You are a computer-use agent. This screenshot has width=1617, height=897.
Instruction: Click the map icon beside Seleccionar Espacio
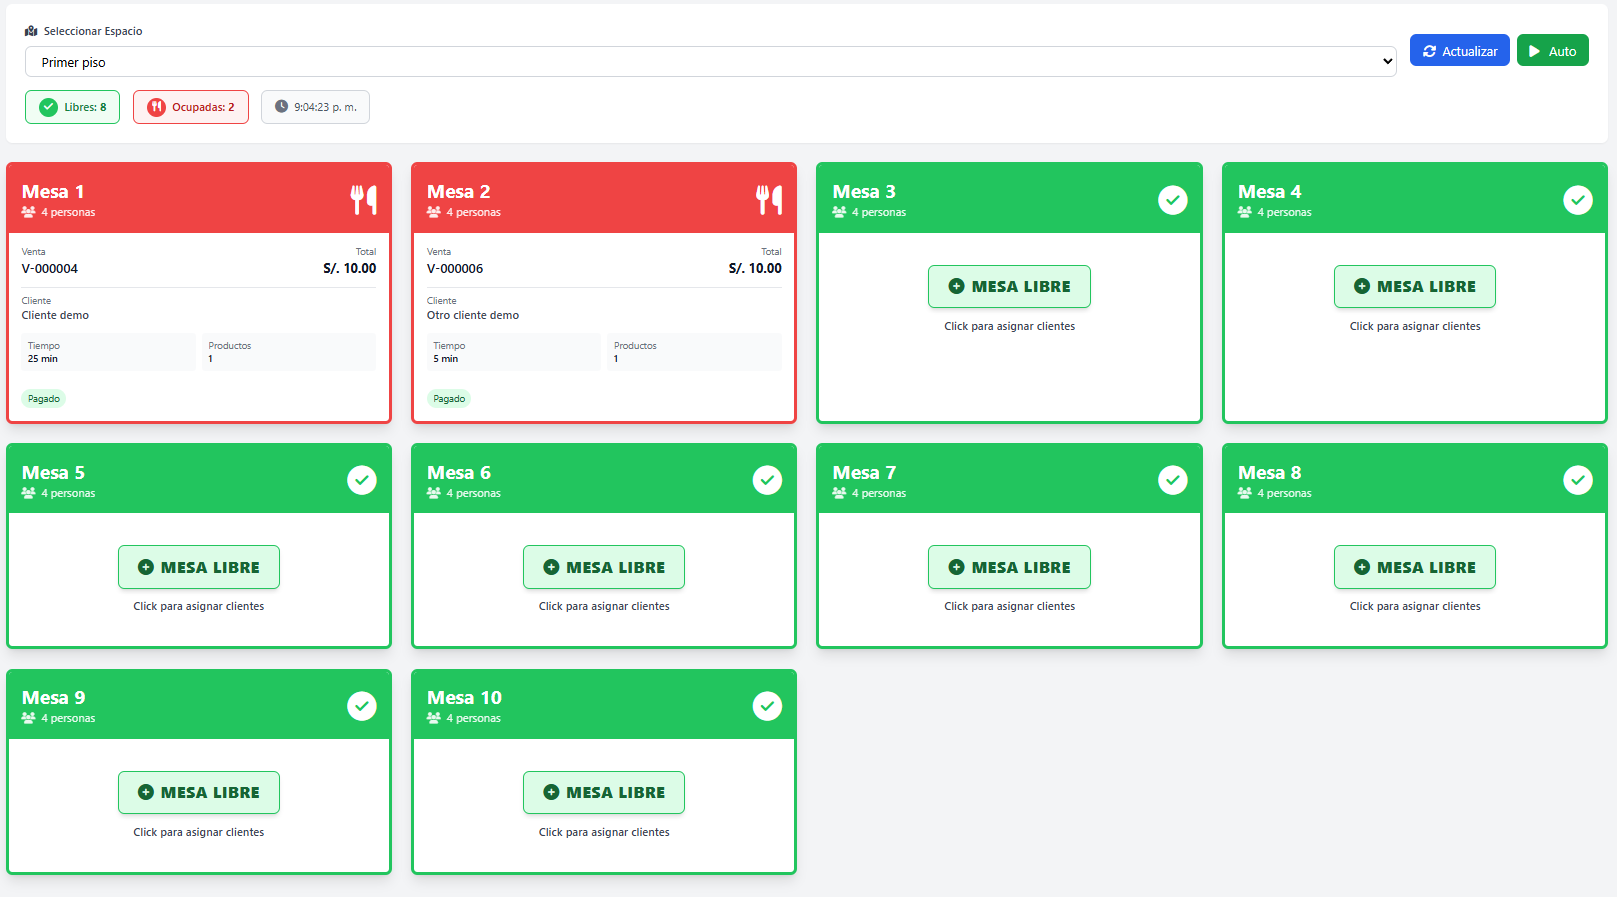pos(31,31)
